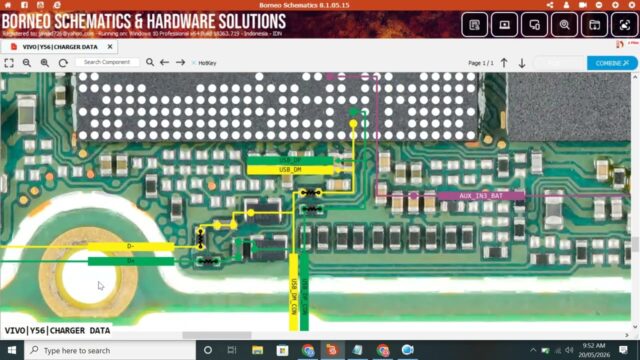Open the user account icon

566,5
